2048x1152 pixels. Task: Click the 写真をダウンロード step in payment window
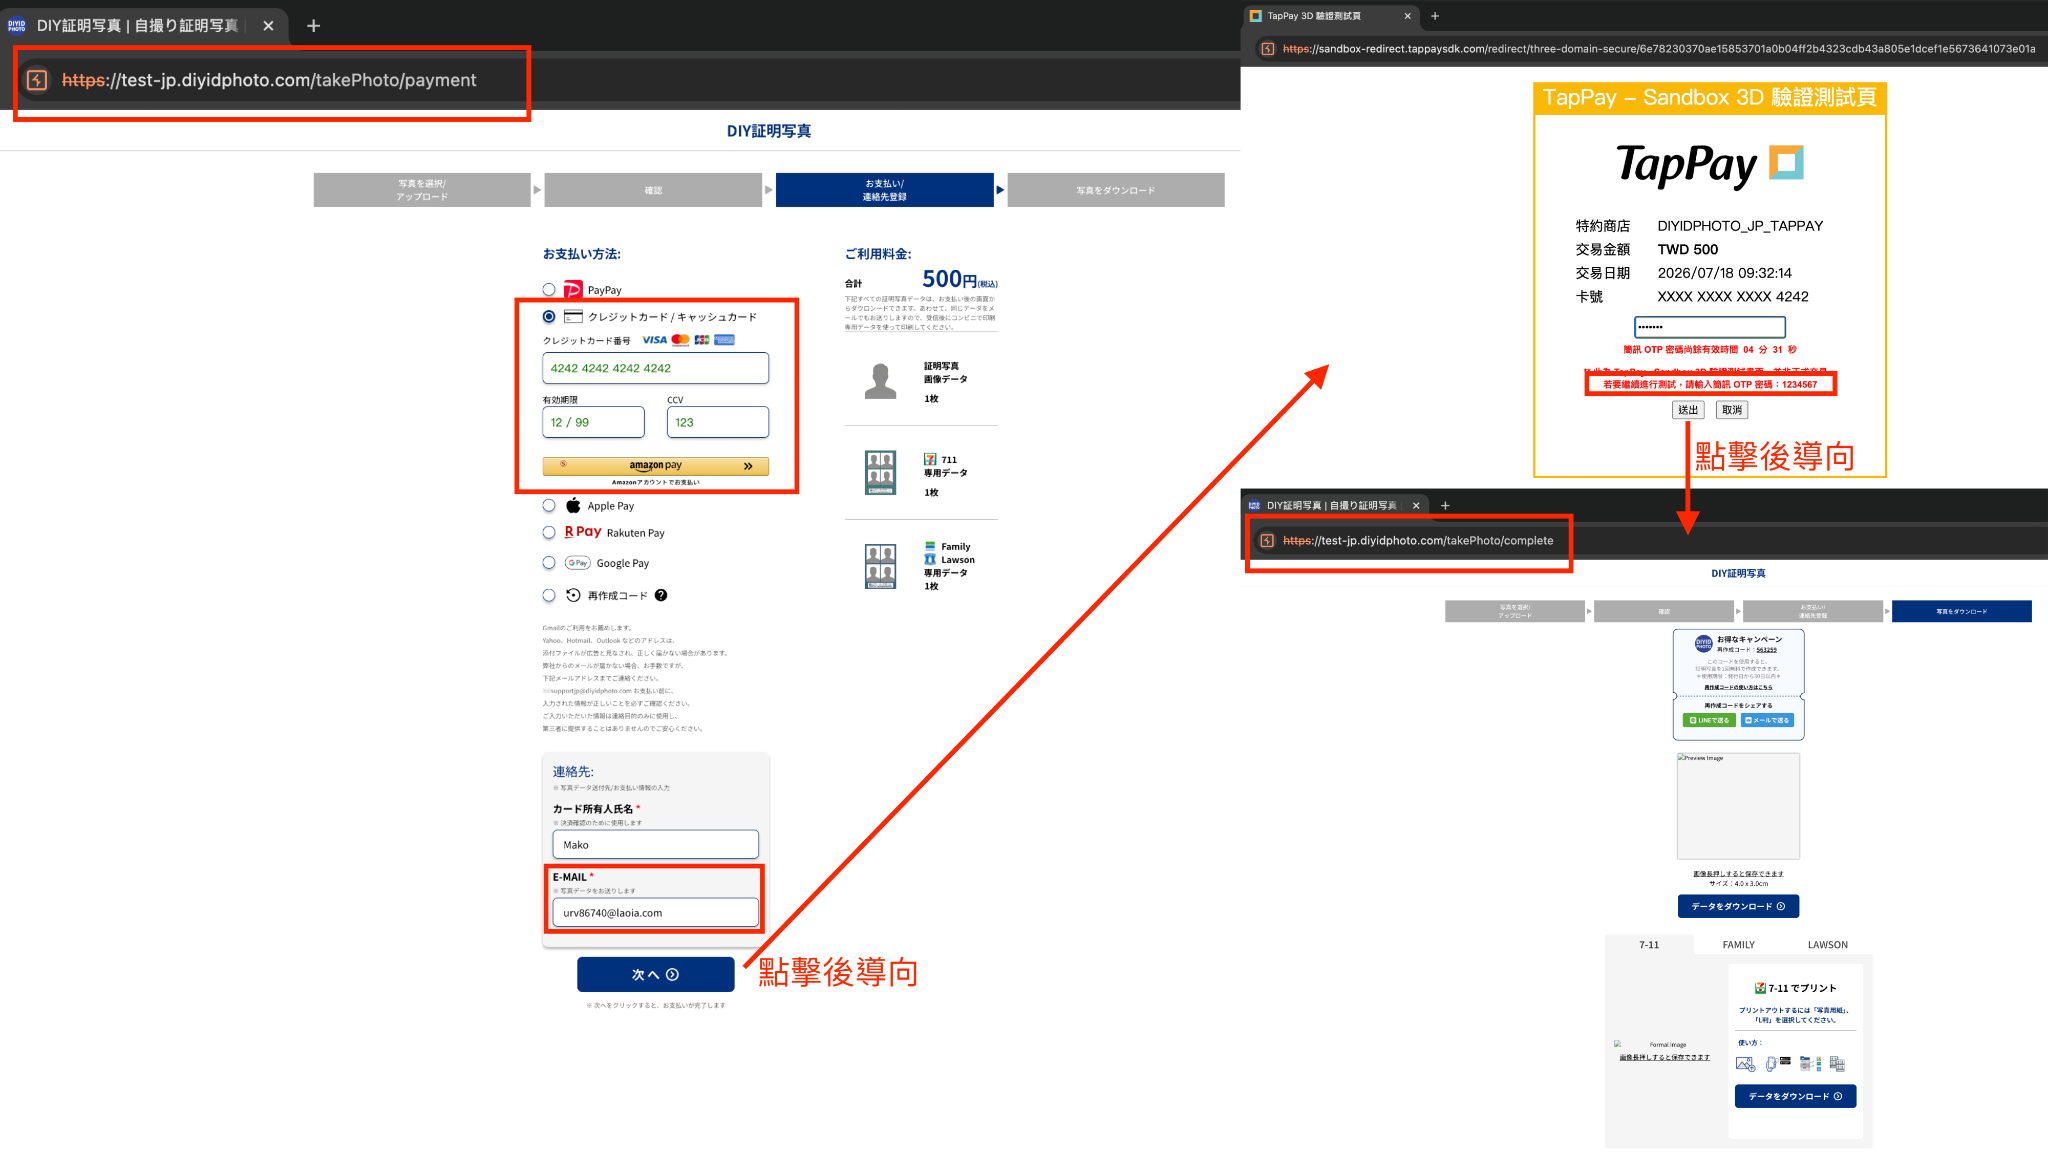[1116, 190]
